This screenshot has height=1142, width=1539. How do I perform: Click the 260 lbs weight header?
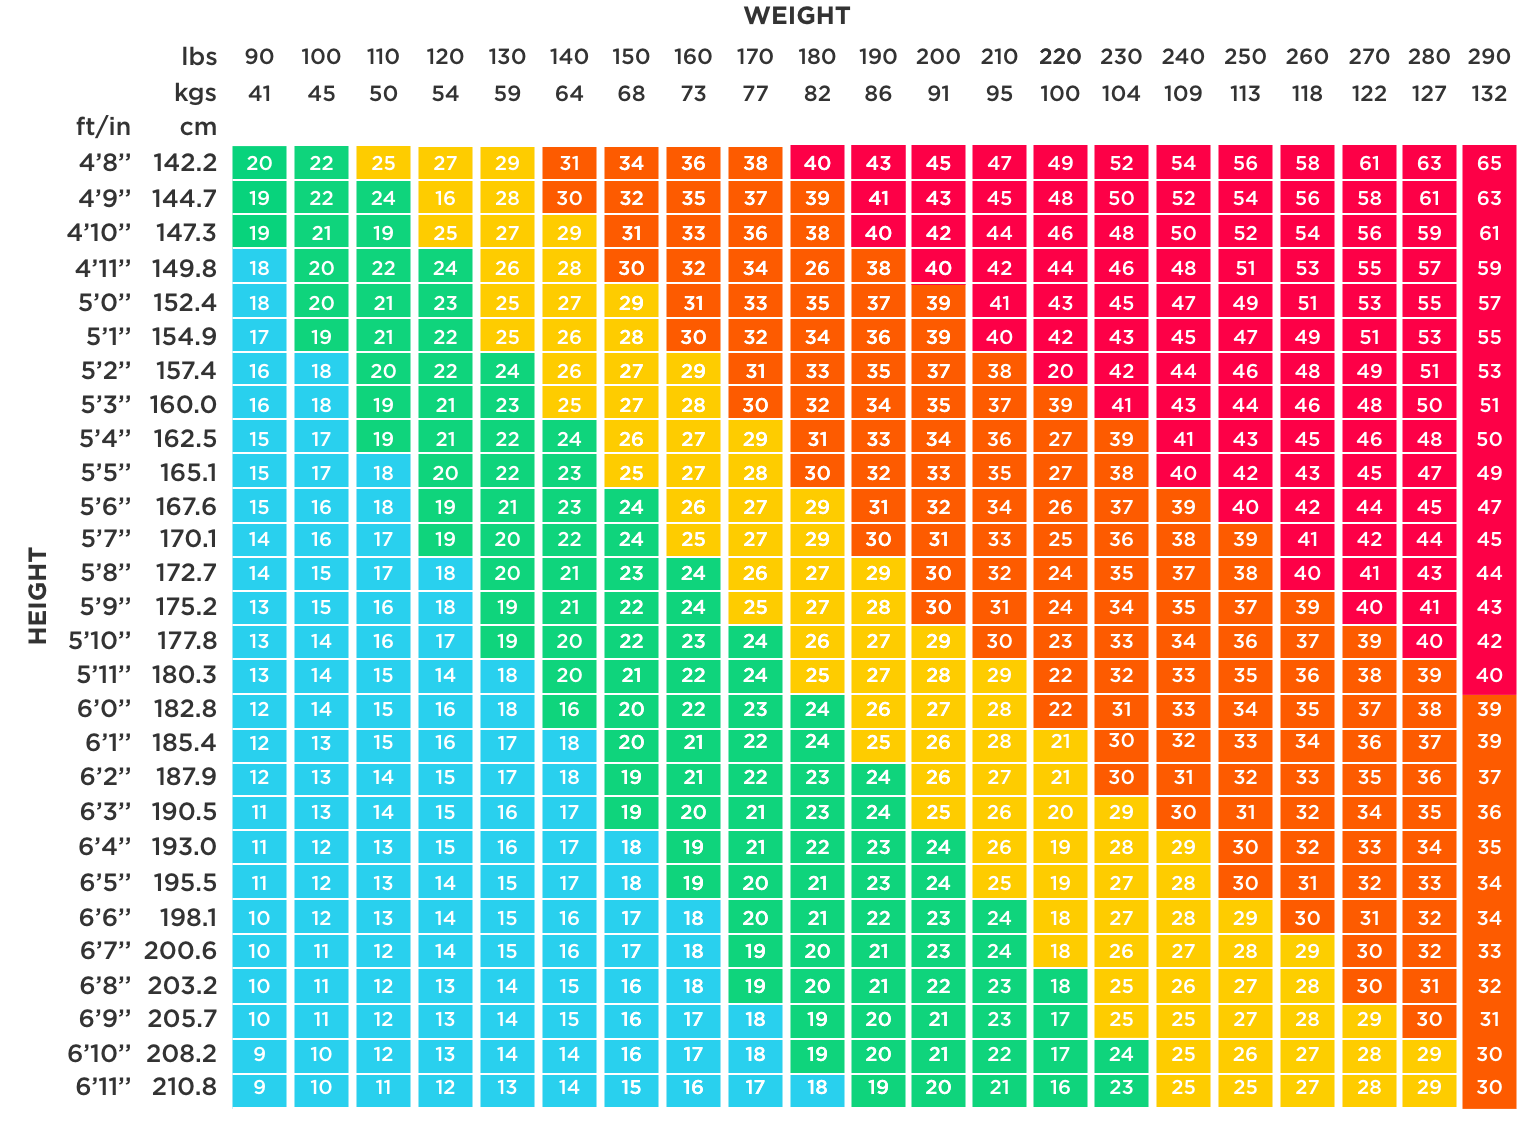click(x=1307, y=57)
